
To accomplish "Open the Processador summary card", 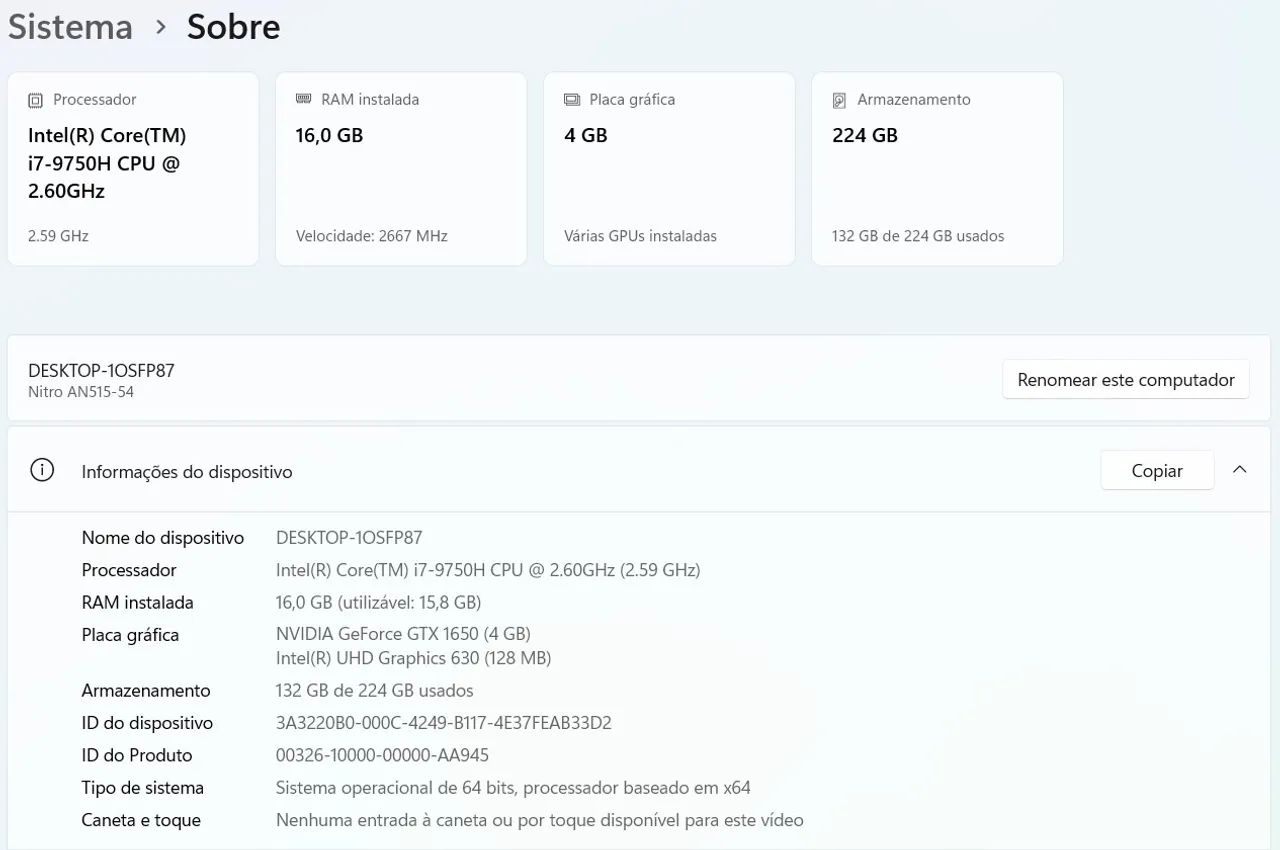I will 133,169.
